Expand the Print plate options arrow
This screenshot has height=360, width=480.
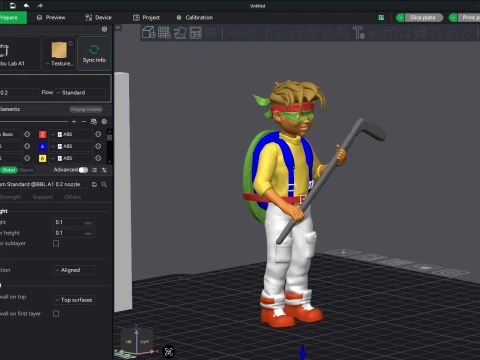click(x=453, y=18)
